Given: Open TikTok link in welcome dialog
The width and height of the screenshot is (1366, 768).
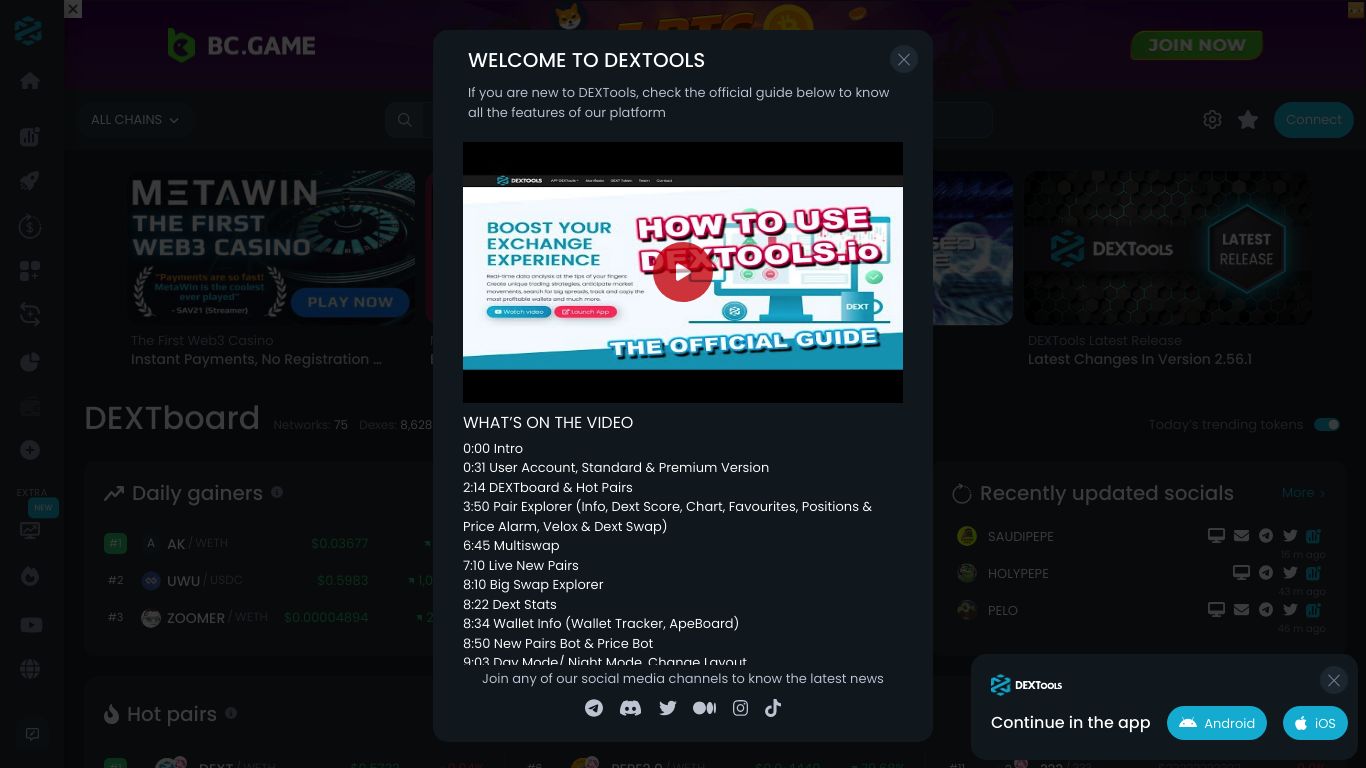Looking at the screenshot, I should click(x=773, y=708).
